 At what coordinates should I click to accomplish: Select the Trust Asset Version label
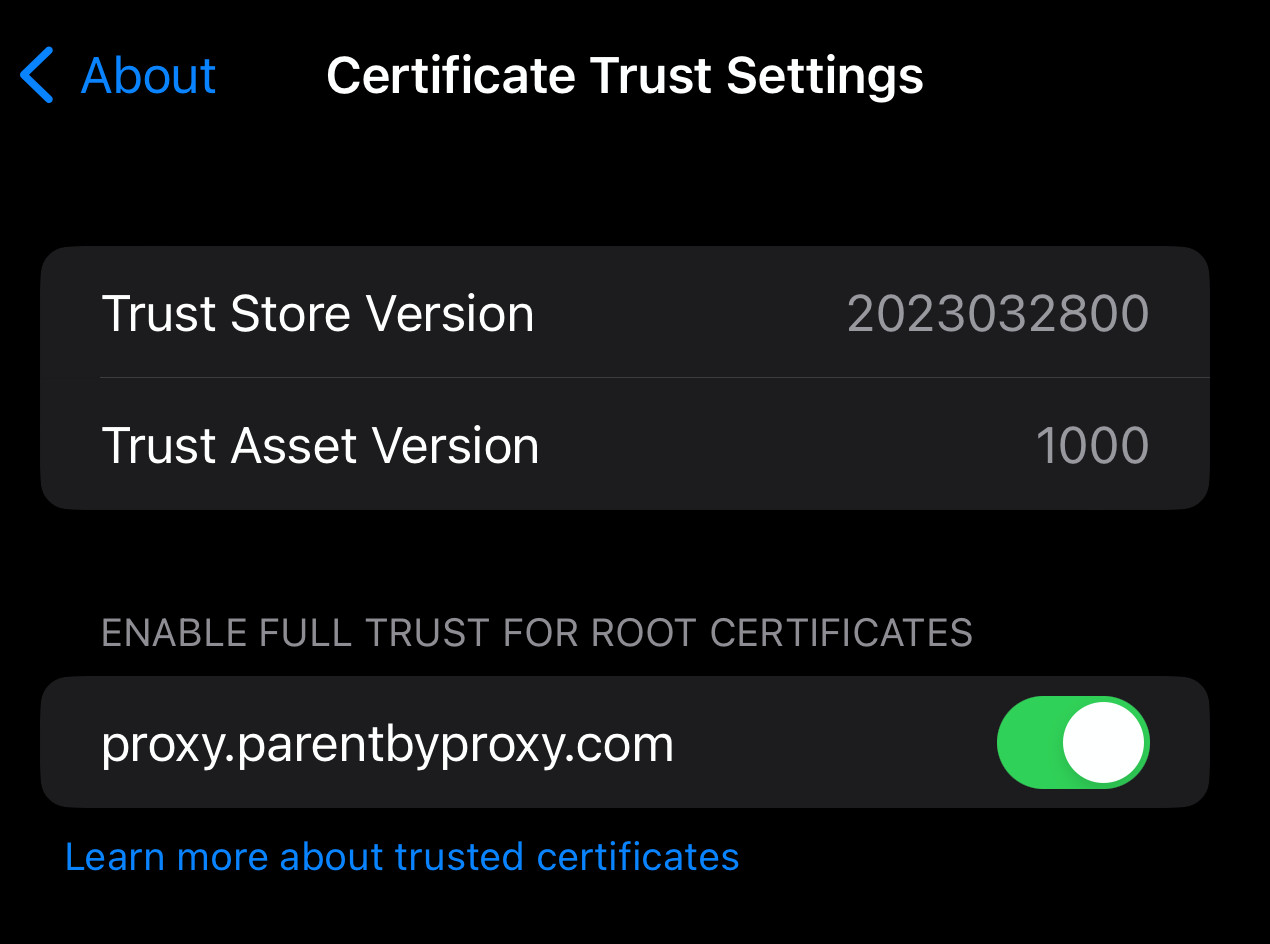[320, 445]
